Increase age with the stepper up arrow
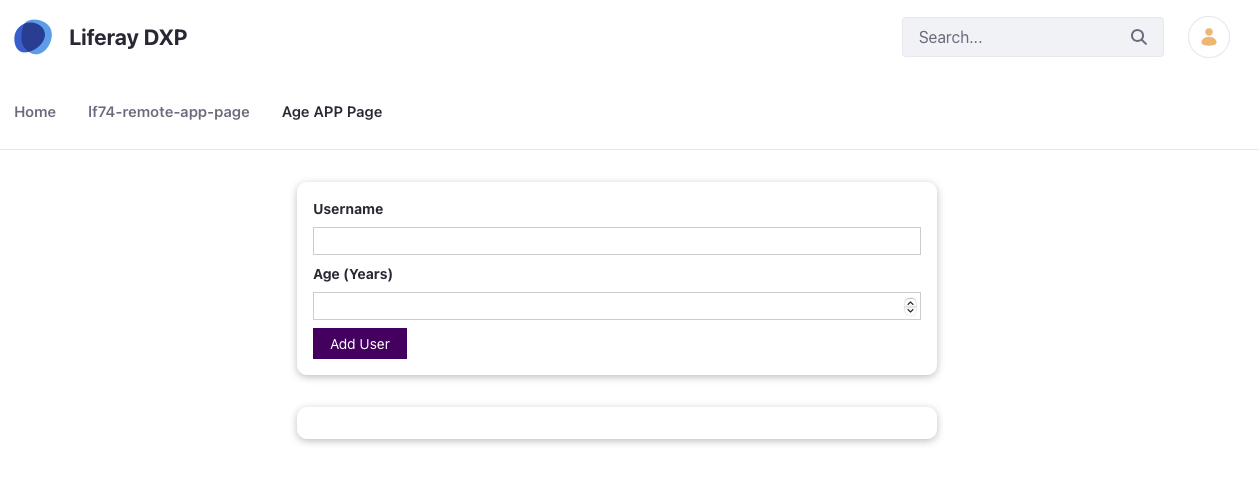1259x485 pixels. [x=910, y=302]
